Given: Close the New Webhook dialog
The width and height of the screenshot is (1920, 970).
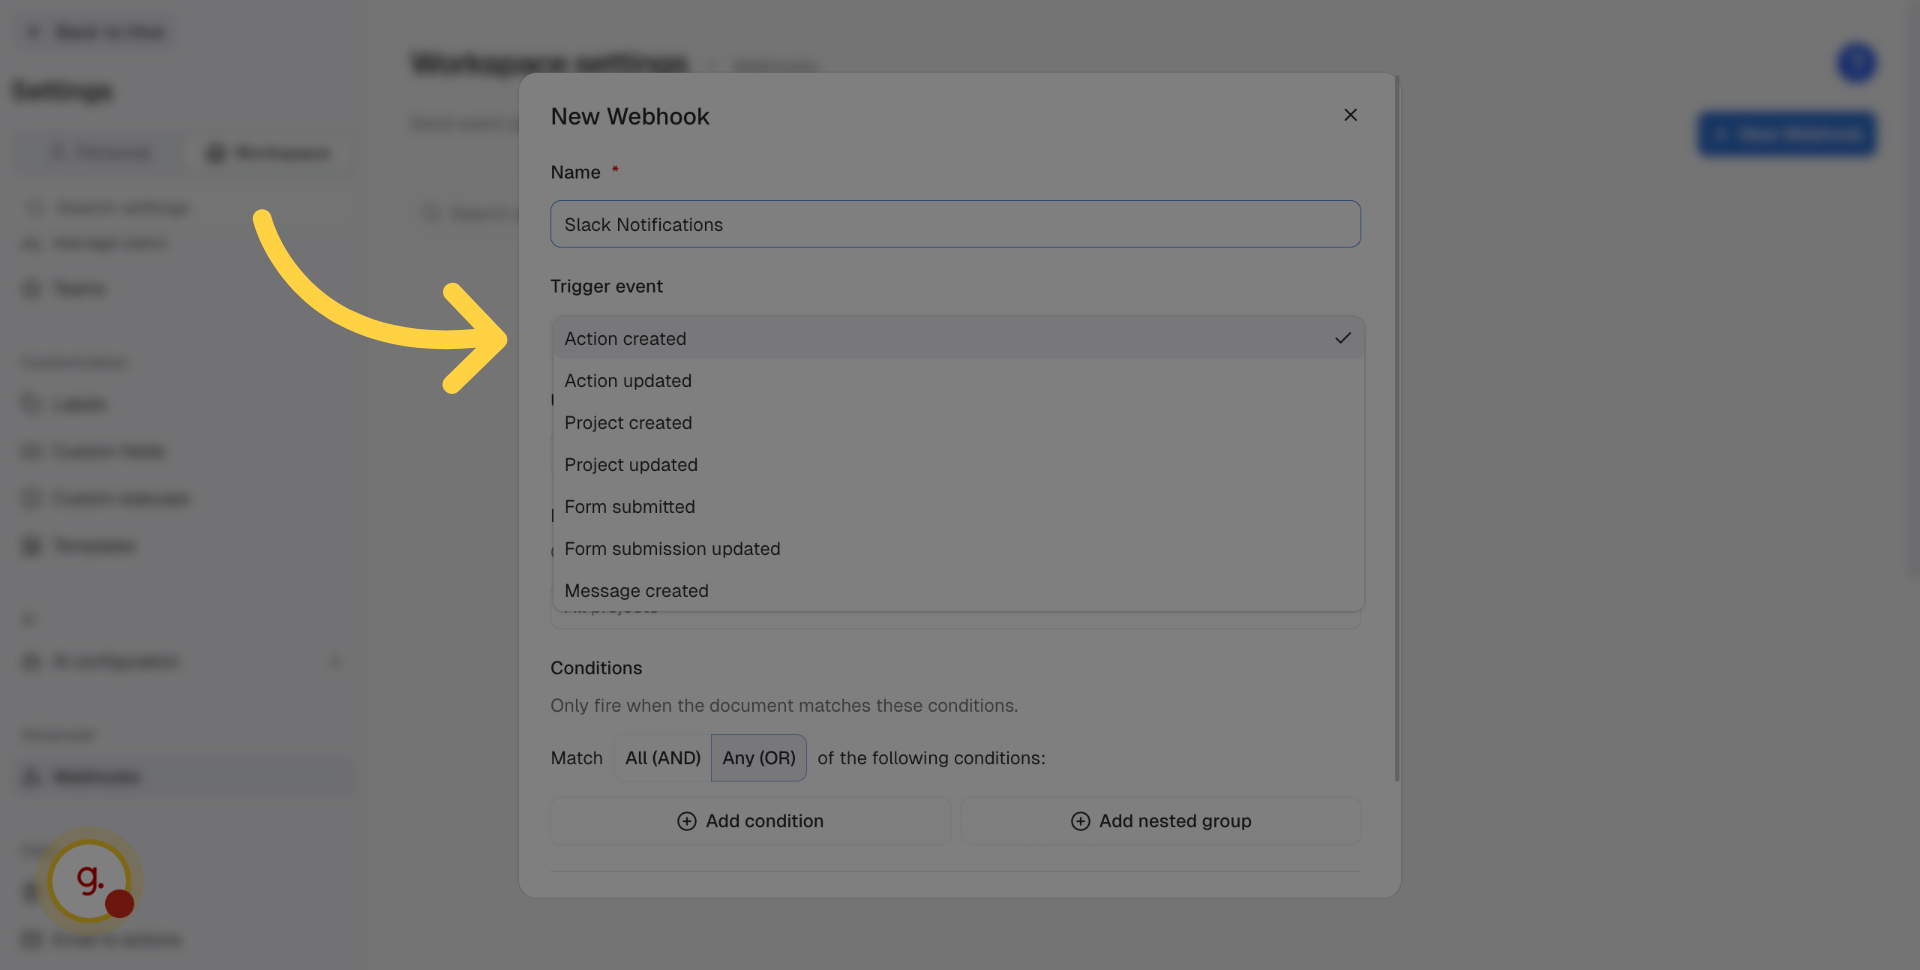Looking at the screenshot, I should click(1350, 115).
